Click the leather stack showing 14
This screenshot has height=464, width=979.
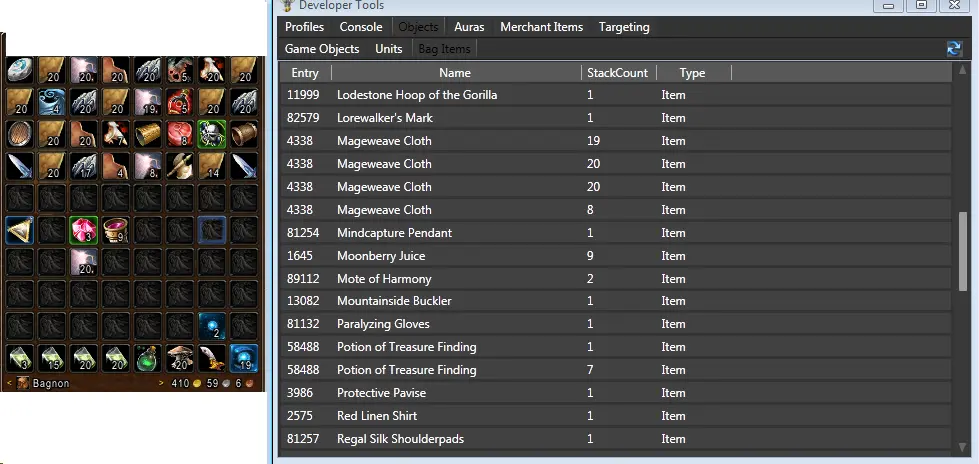tap(211, 165)
